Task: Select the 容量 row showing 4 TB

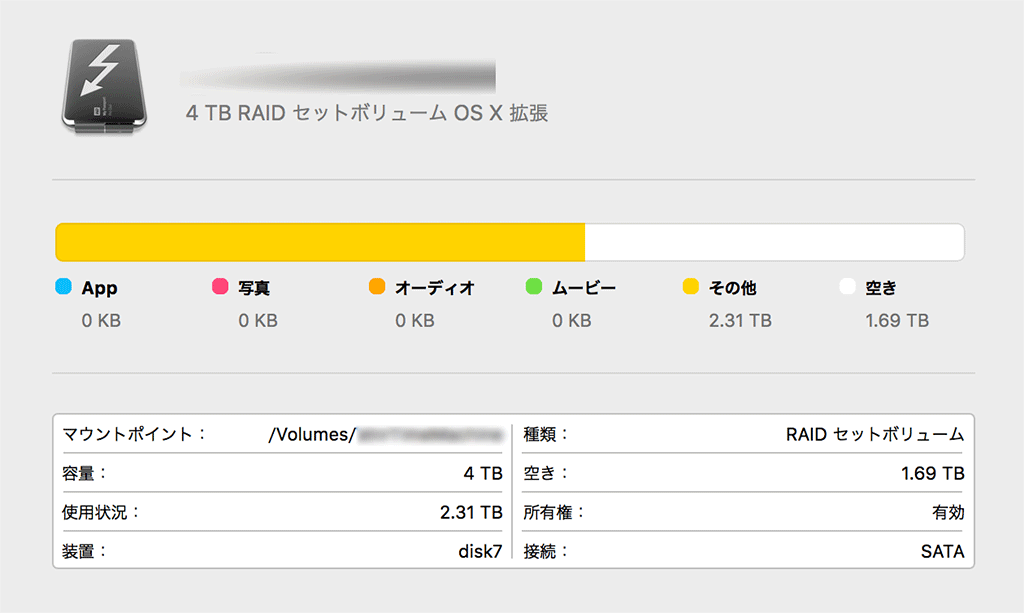Action: tap(282, 473)
